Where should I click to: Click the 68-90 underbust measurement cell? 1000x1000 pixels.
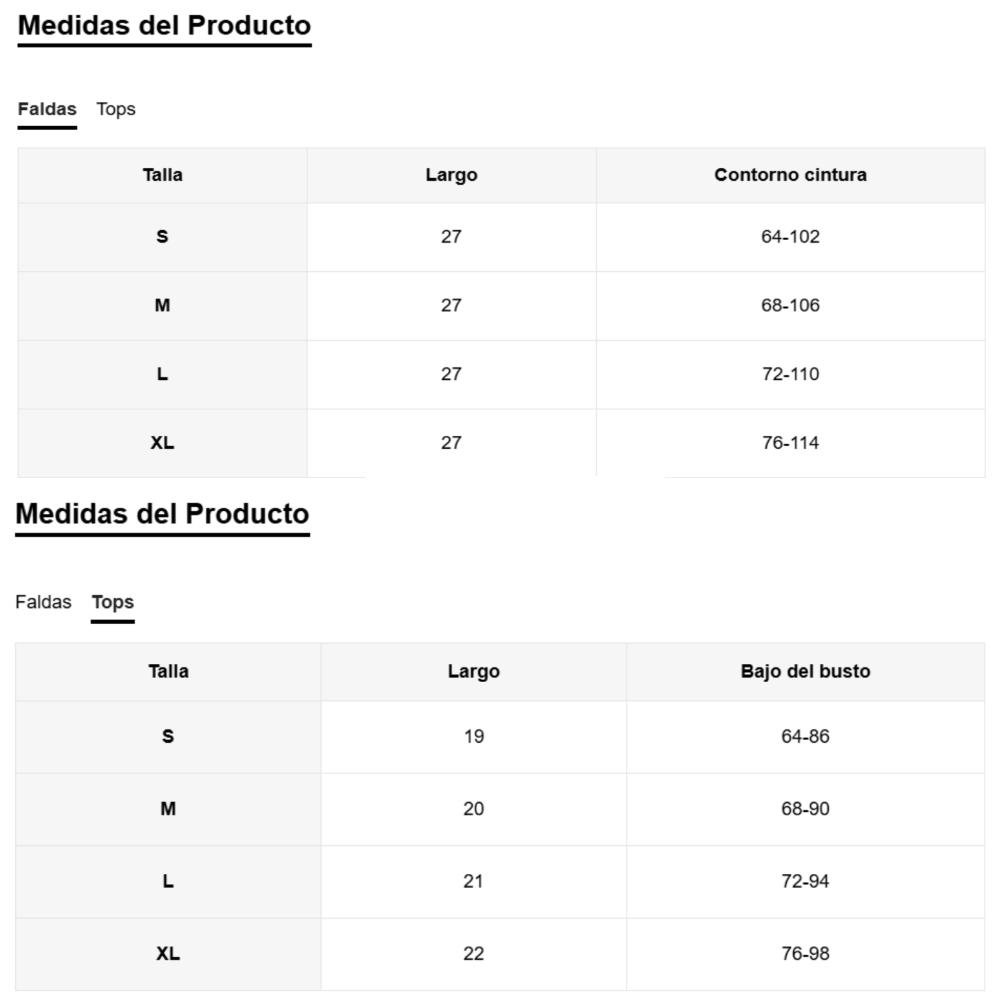(805, 808)
